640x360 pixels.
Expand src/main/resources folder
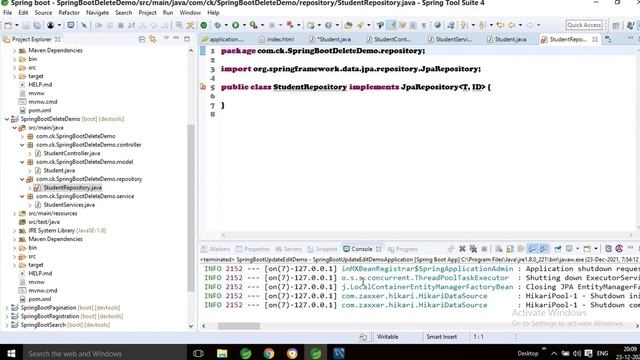coord(15,213)
